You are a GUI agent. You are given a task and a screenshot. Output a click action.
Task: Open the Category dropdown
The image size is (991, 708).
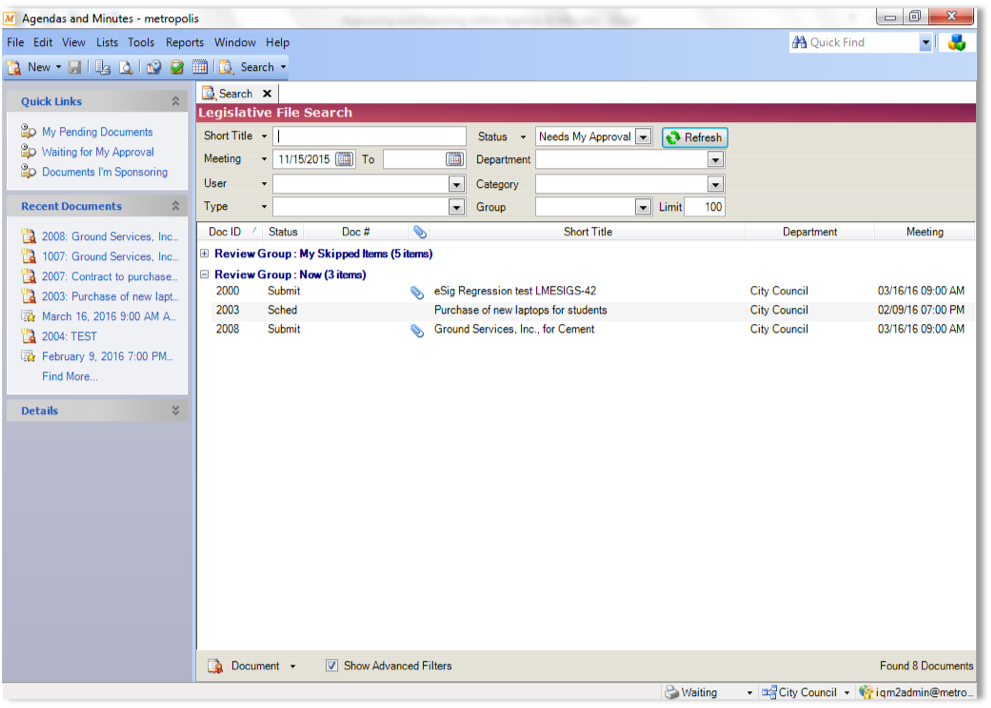click(x=715, y=185)
